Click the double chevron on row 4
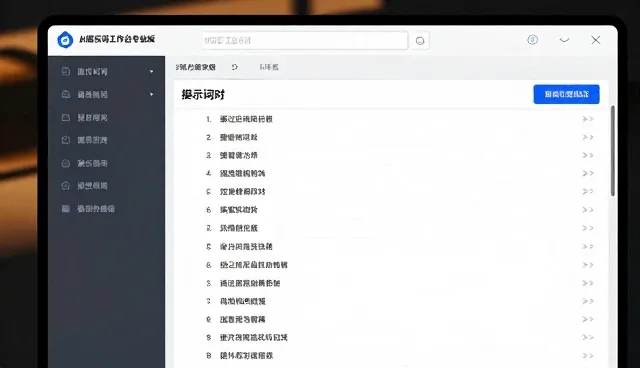 (587, 173)
